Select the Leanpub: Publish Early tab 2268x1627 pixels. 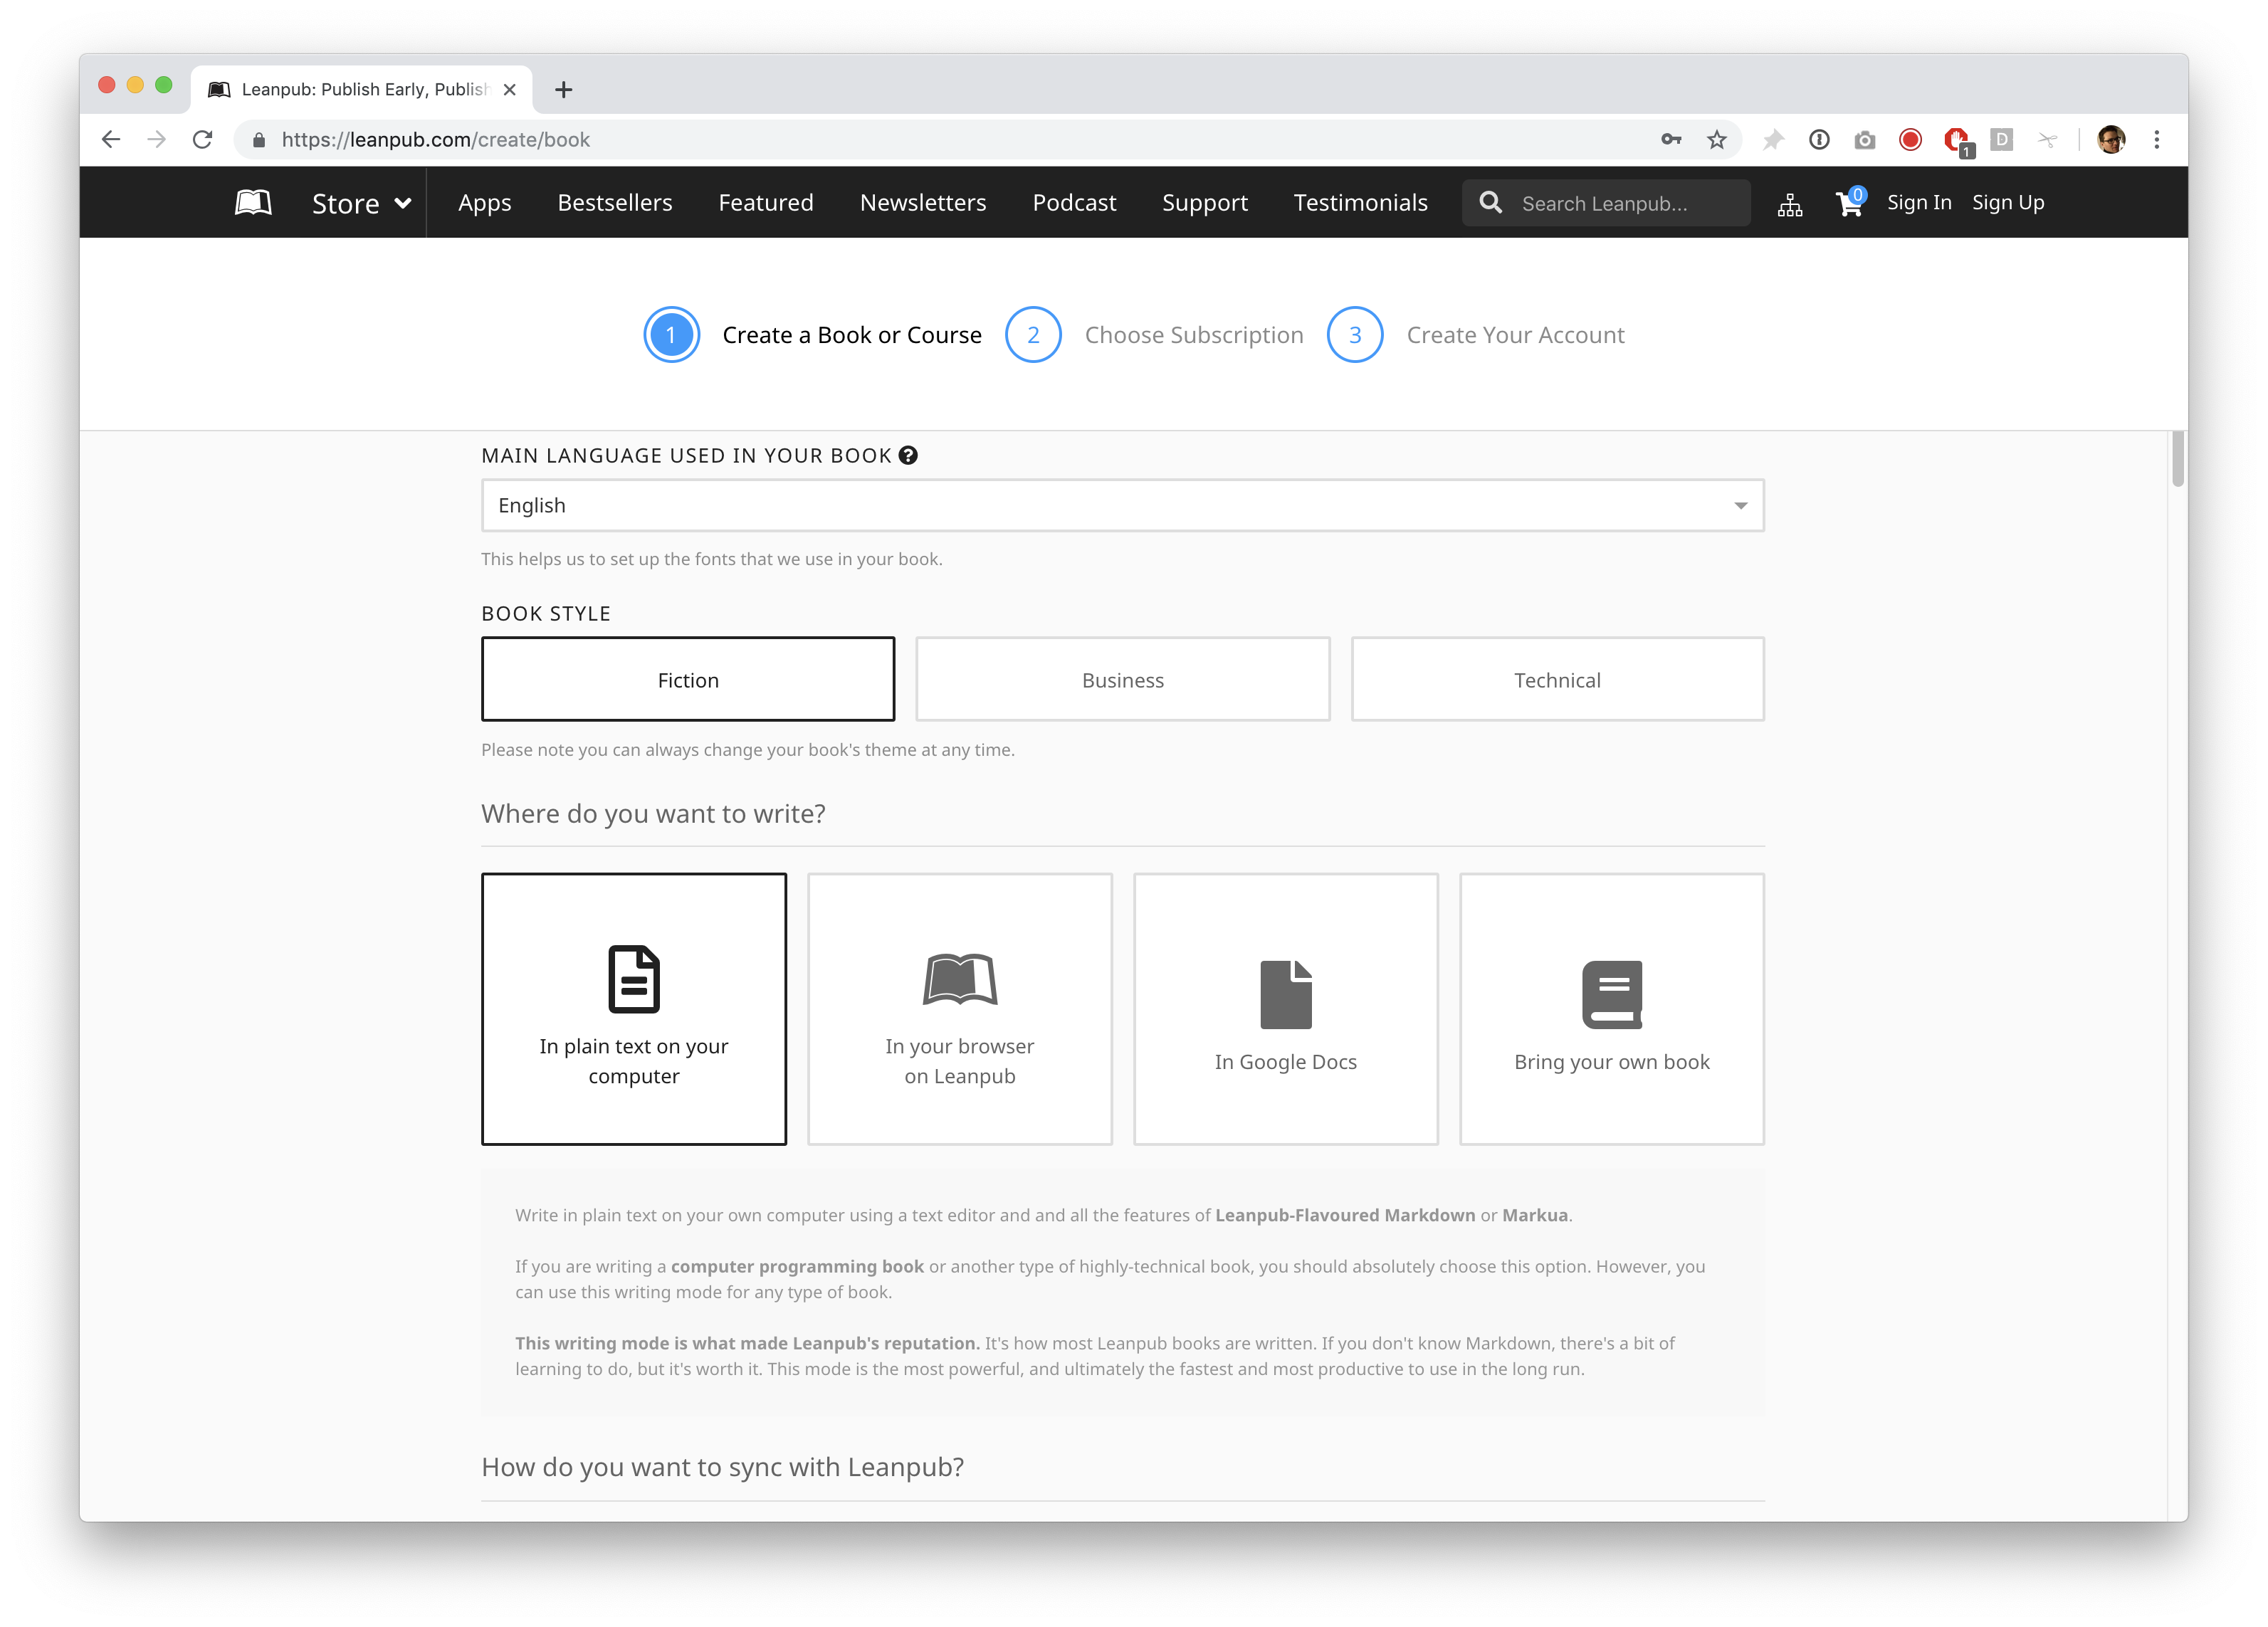[362, 90]
